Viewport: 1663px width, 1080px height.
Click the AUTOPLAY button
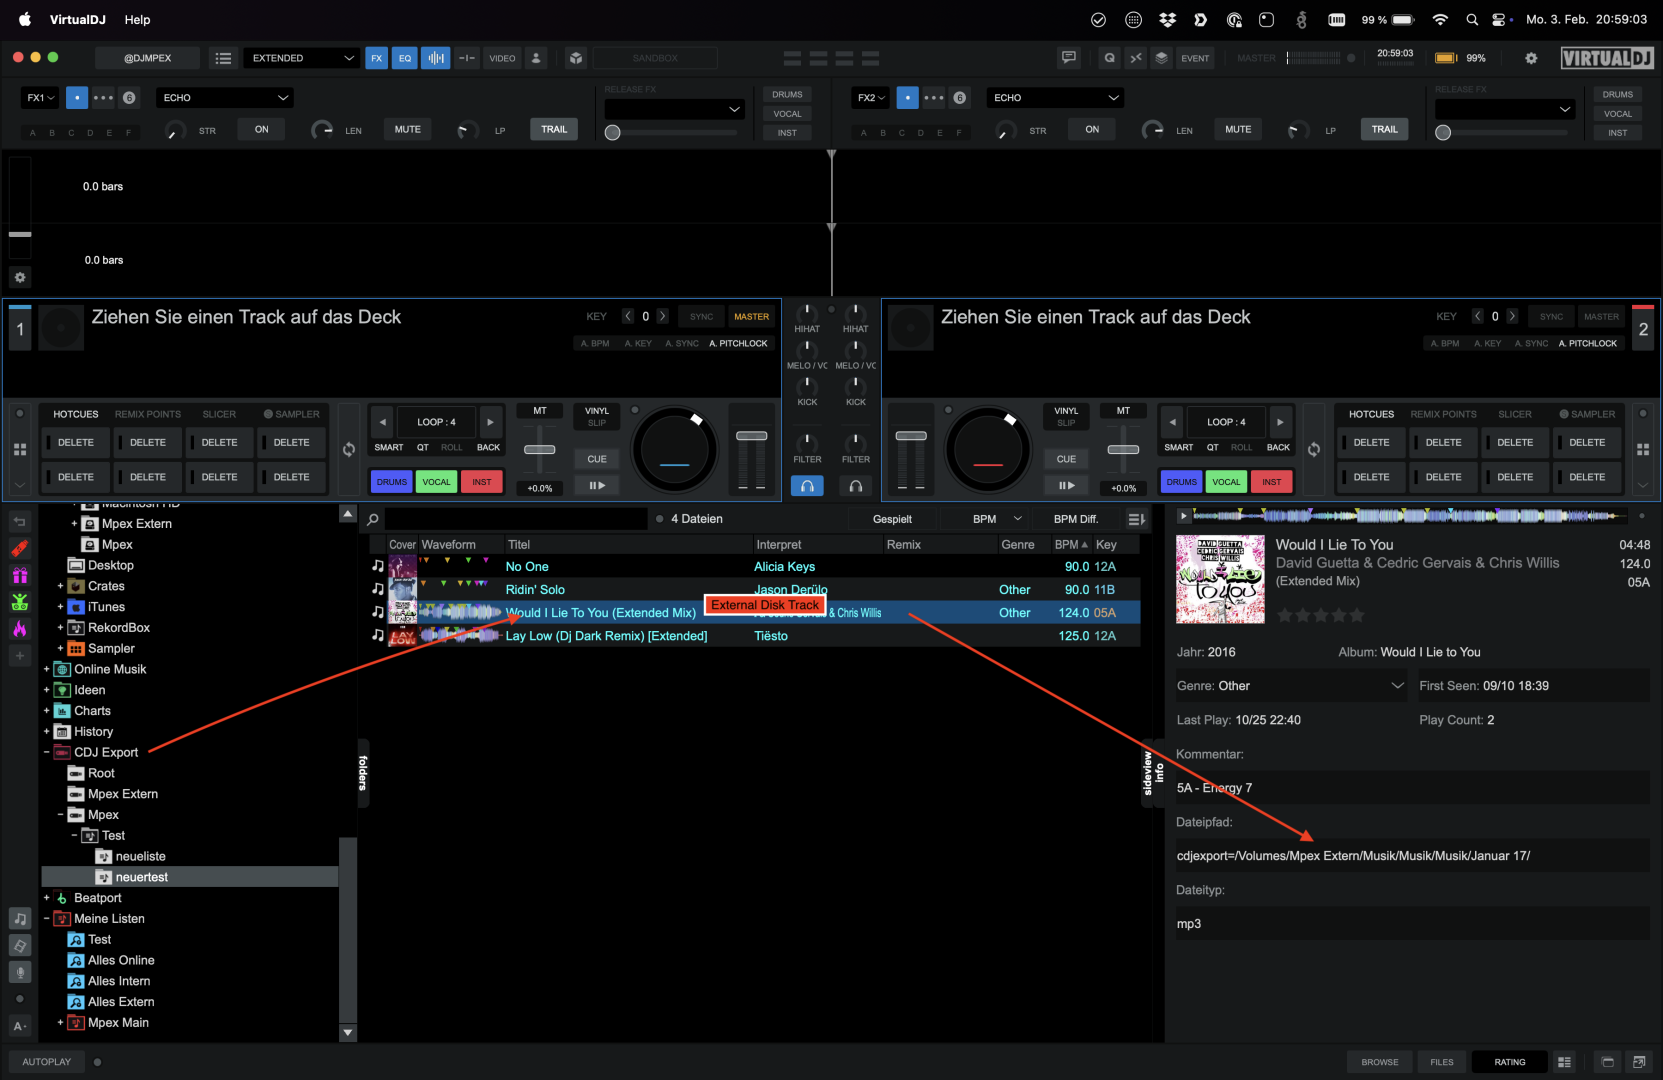[47, 1062]
